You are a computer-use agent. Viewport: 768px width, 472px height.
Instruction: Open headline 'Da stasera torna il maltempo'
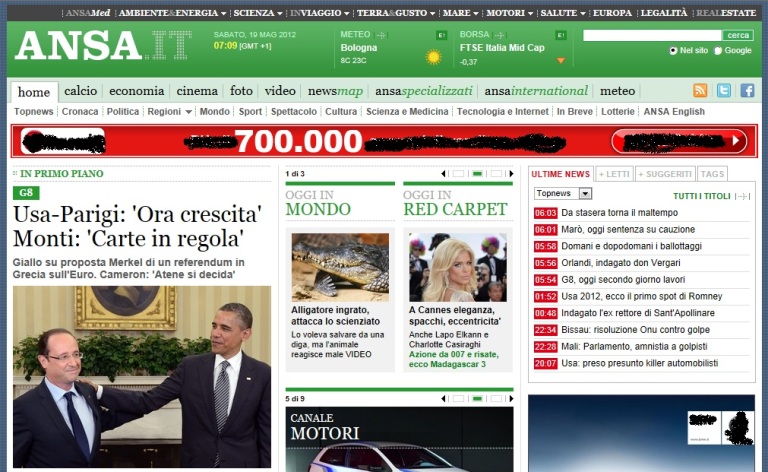coord(619,213)
